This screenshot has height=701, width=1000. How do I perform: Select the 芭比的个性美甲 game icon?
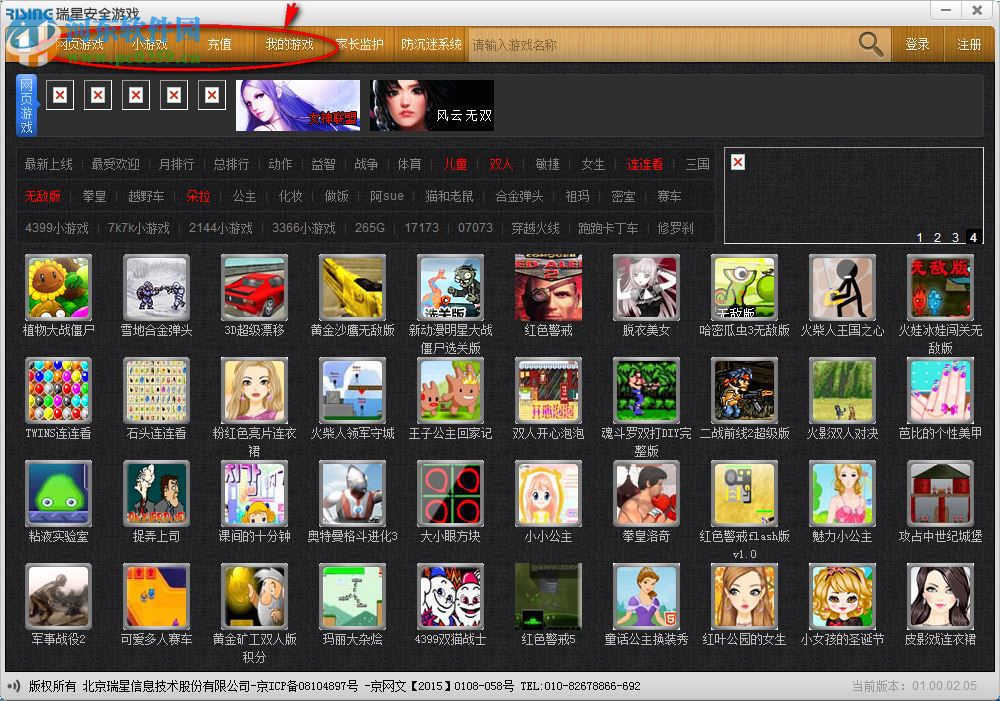coord(940,390)
